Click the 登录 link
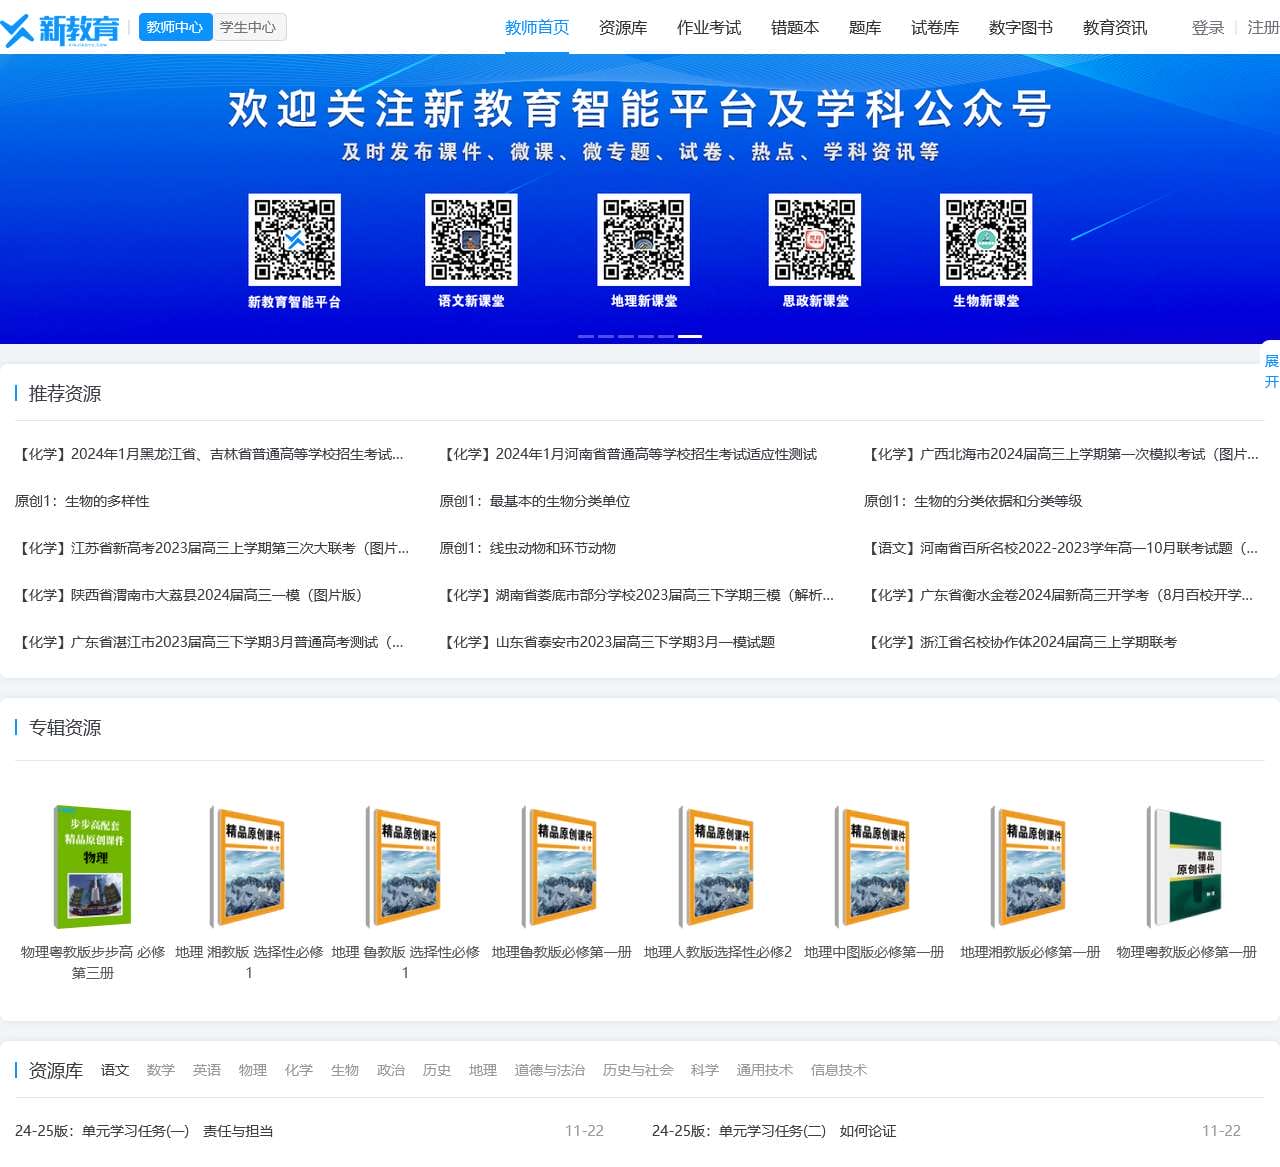Image resolution: width=1280 pixels, height=1167 pixels. (x=1208, y=28)
